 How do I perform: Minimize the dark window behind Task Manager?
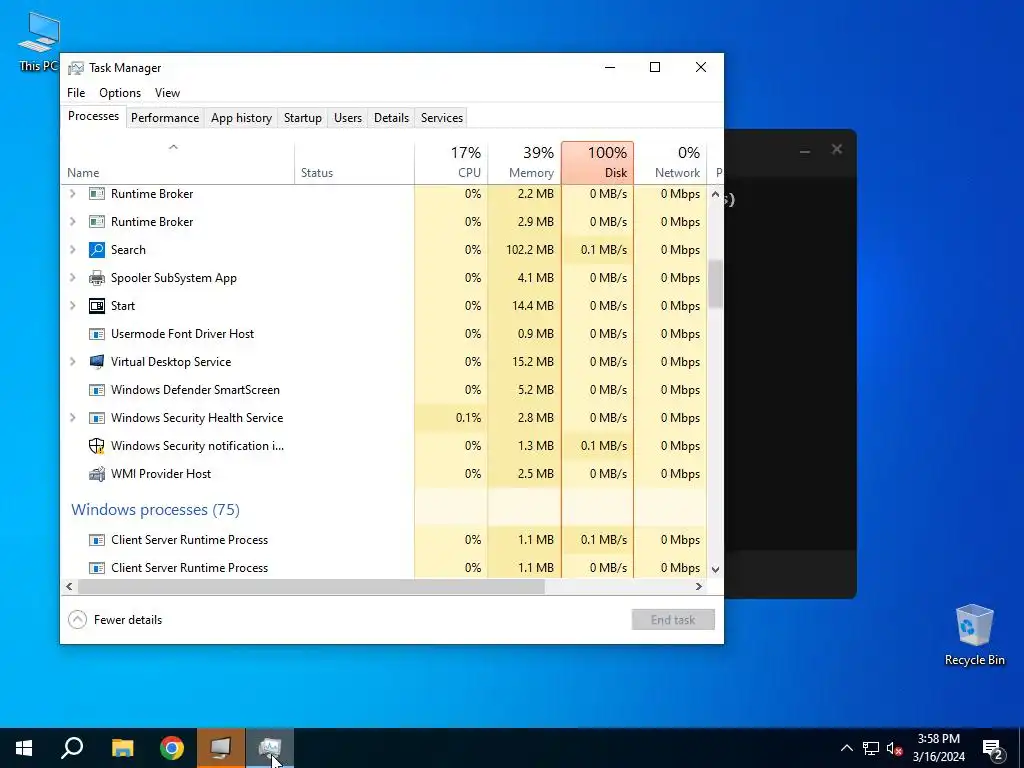(x=805, y=151)
